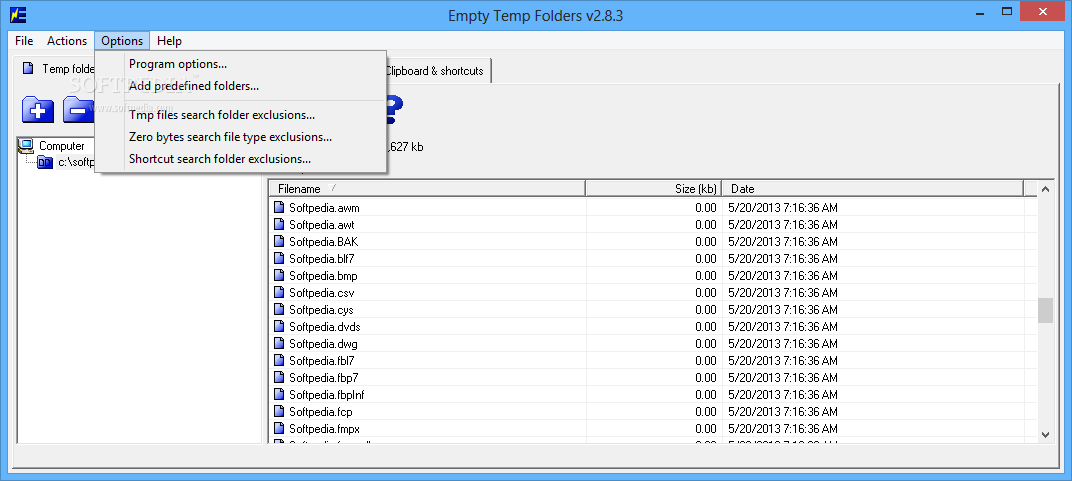Click the file icon next to Softpedia.blf7
The width and height of the screenshot is (1072, 481).
pos(279,258)
